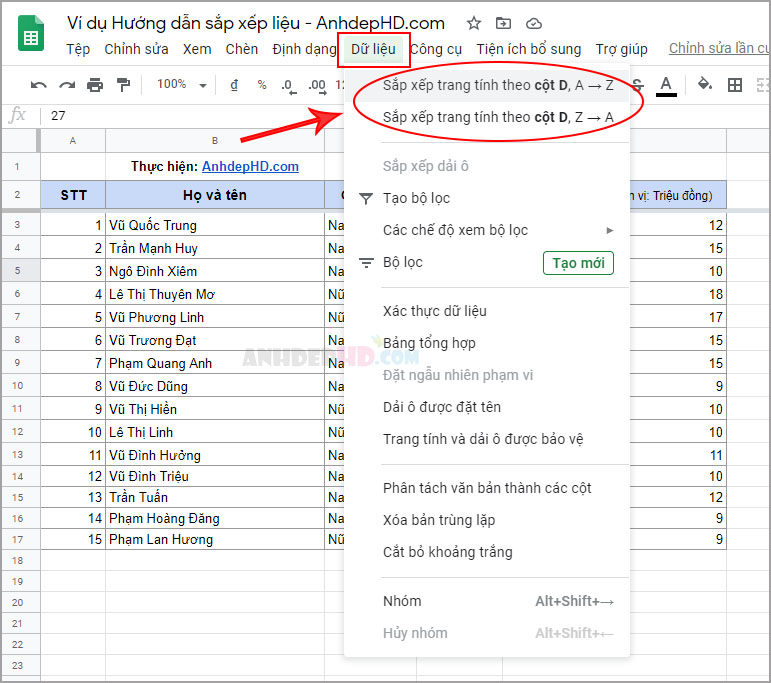The width and height of the screenshot is (771, 683).
Task: Select cell Vũ Phương Linh
Action: click(x=215, y=317)
